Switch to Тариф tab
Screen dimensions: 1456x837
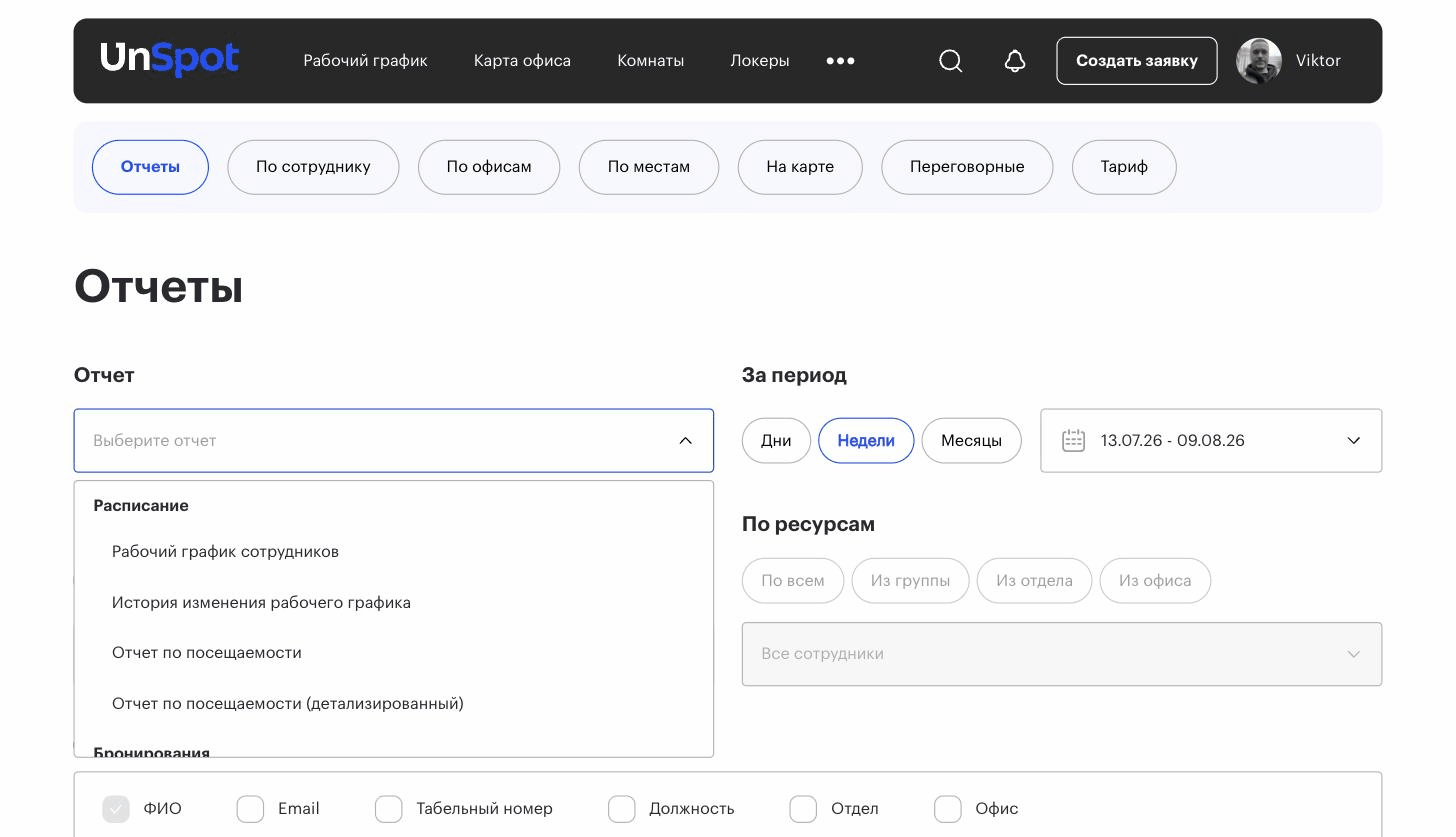pos(1124,167)
